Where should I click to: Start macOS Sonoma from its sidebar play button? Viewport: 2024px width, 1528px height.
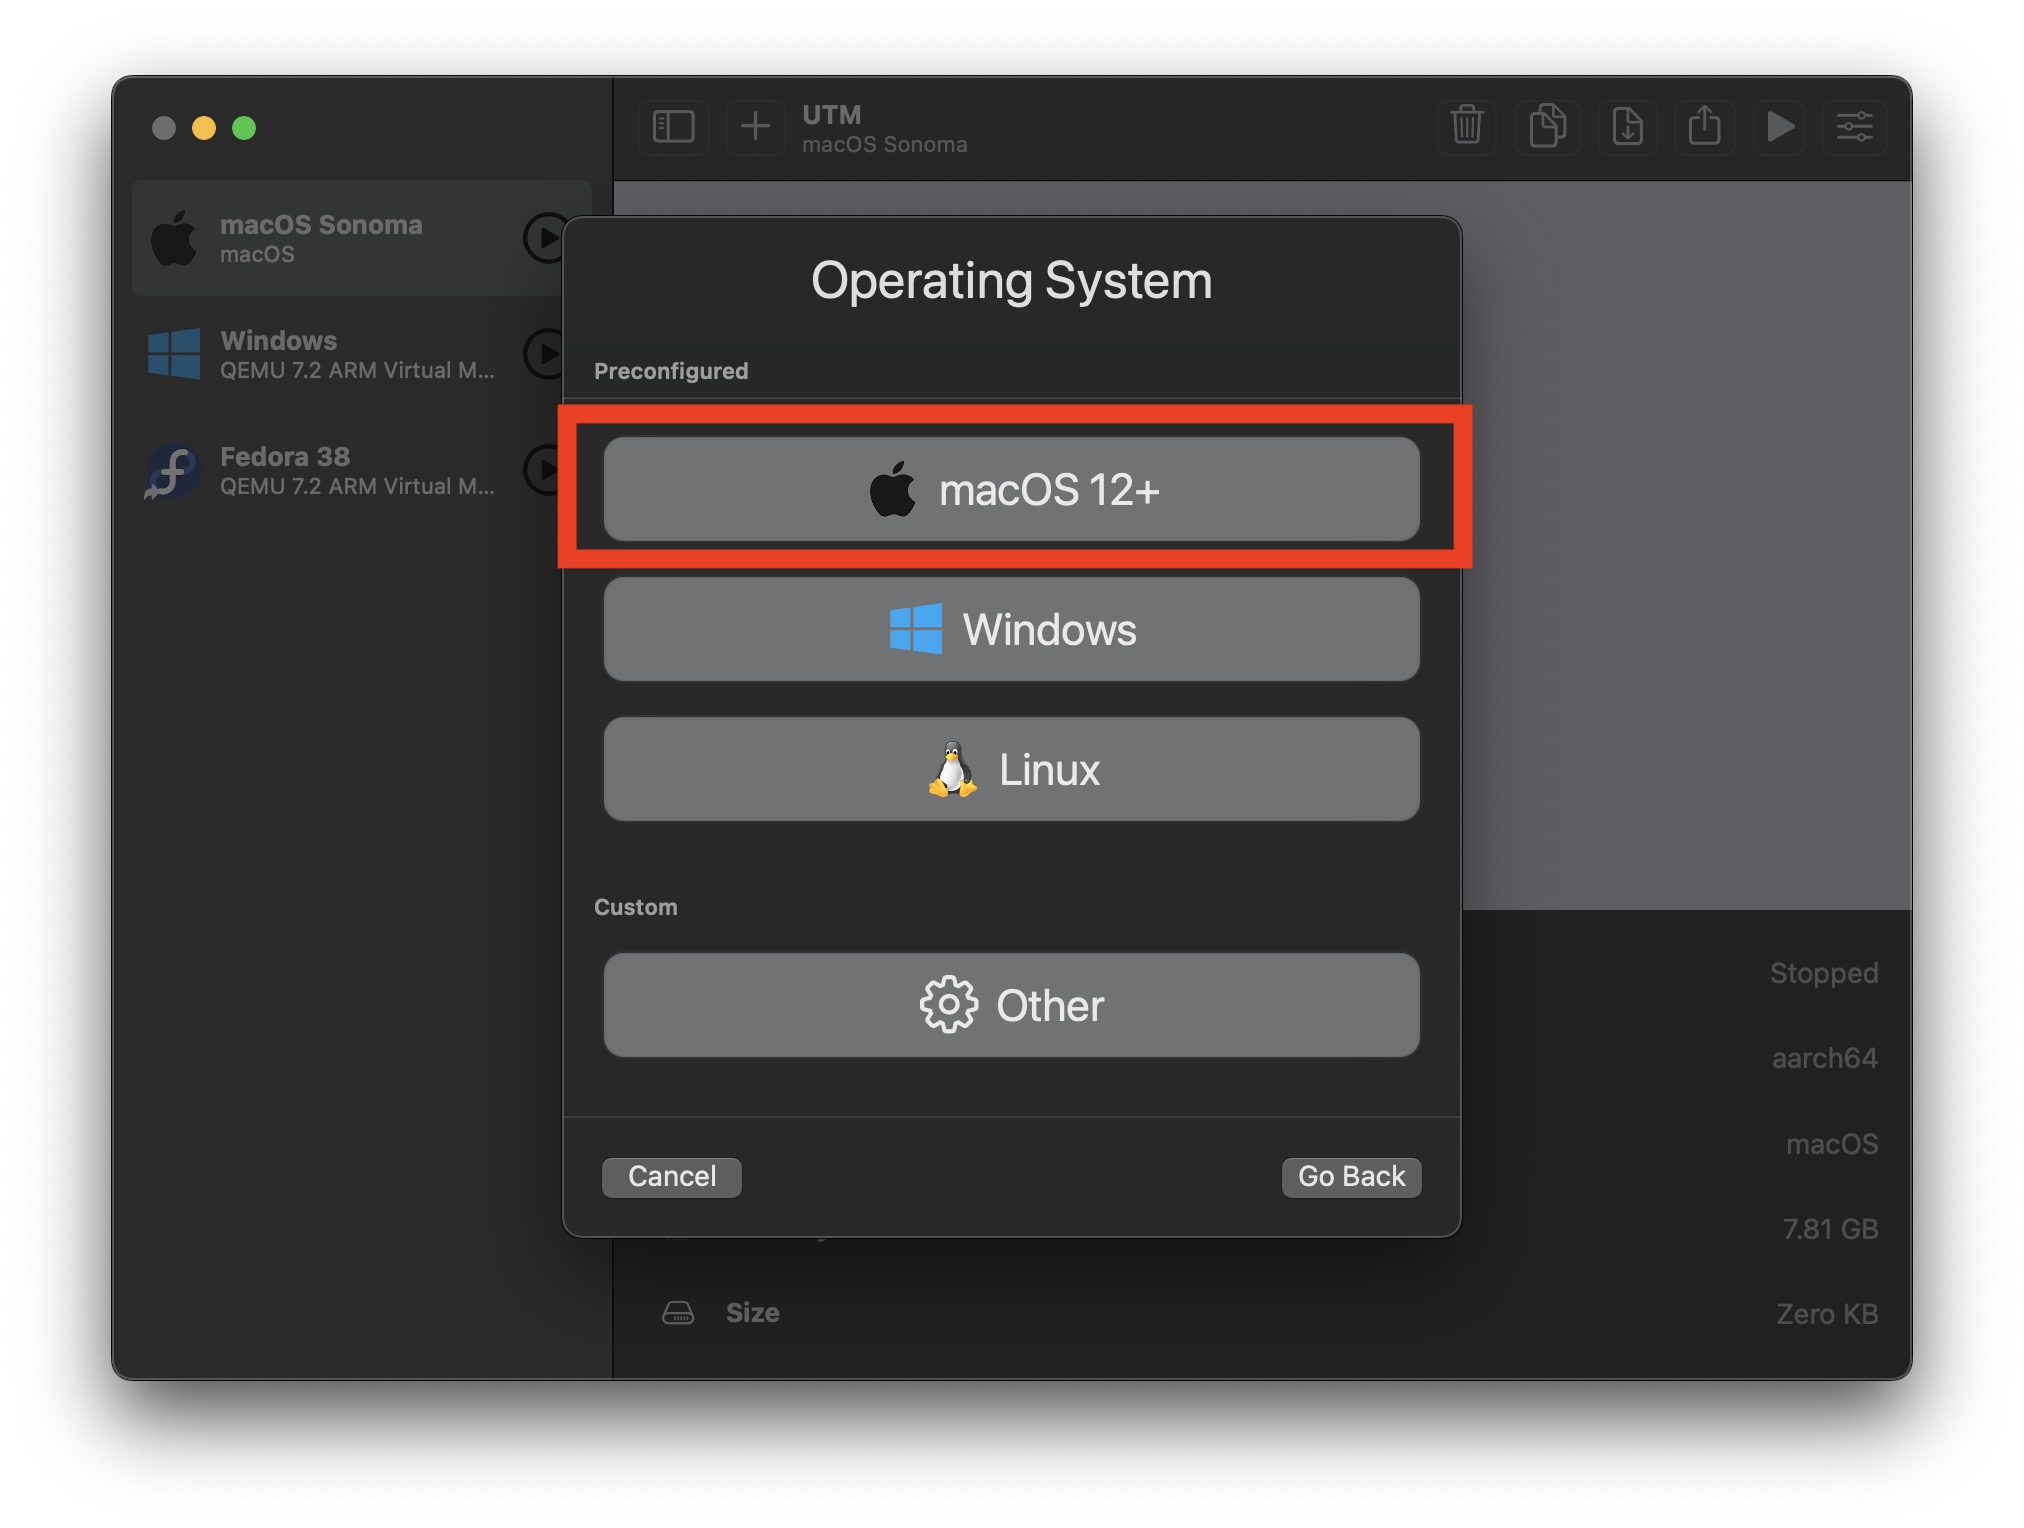[x=545, y=238]
